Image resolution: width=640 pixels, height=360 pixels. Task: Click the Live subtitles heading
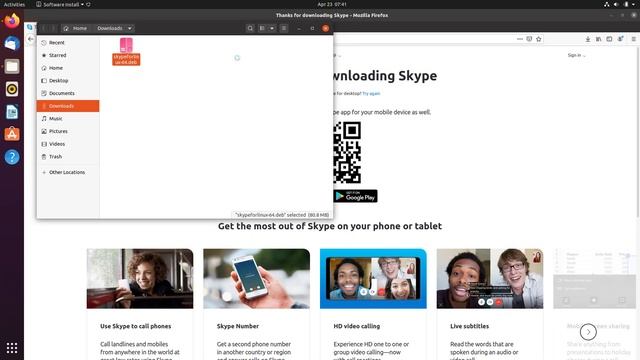pos(469,326)
